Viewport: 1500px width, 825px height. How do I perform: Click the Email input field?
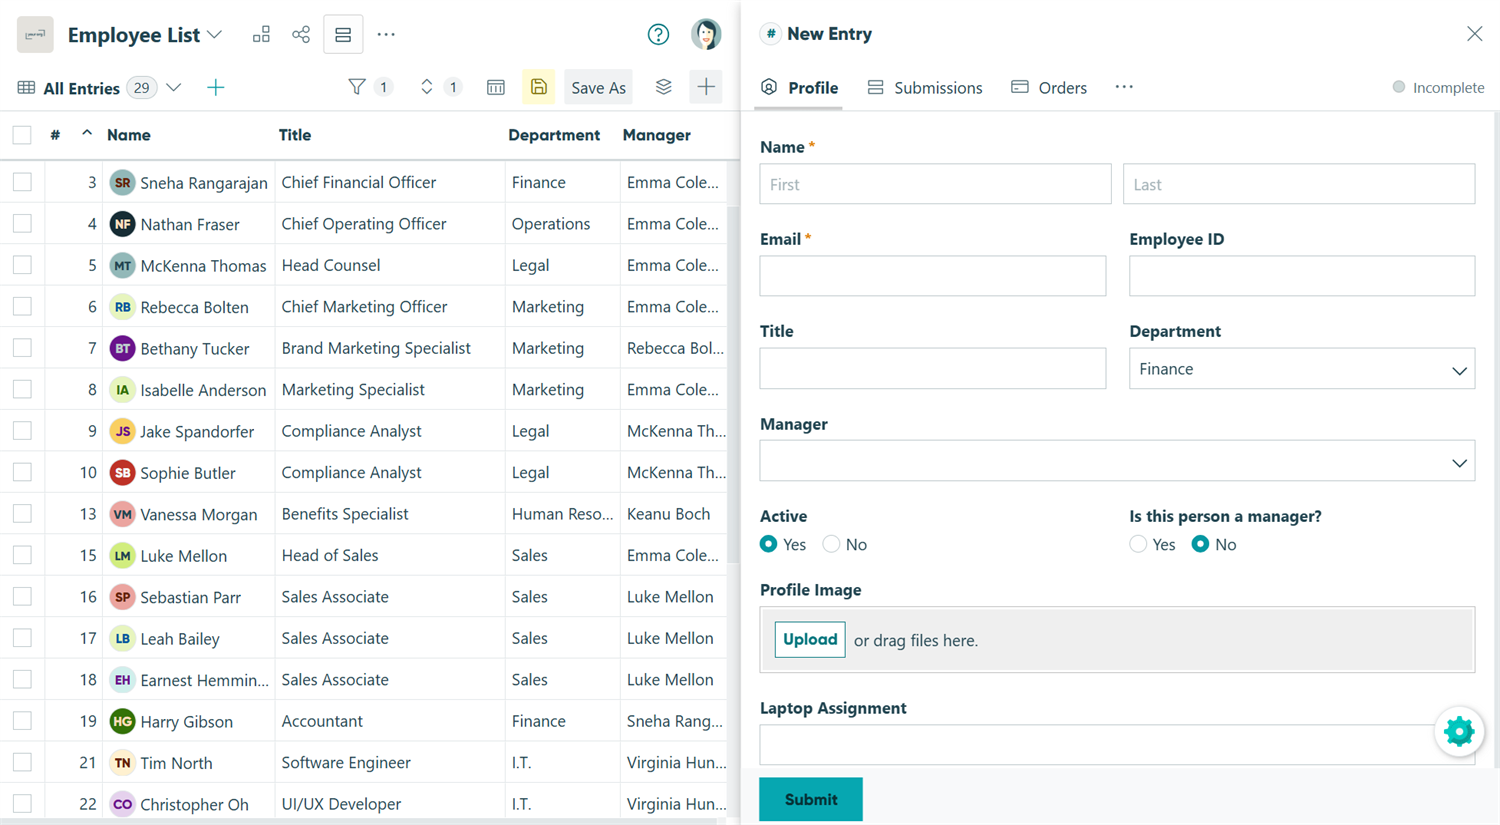point(933,276)
